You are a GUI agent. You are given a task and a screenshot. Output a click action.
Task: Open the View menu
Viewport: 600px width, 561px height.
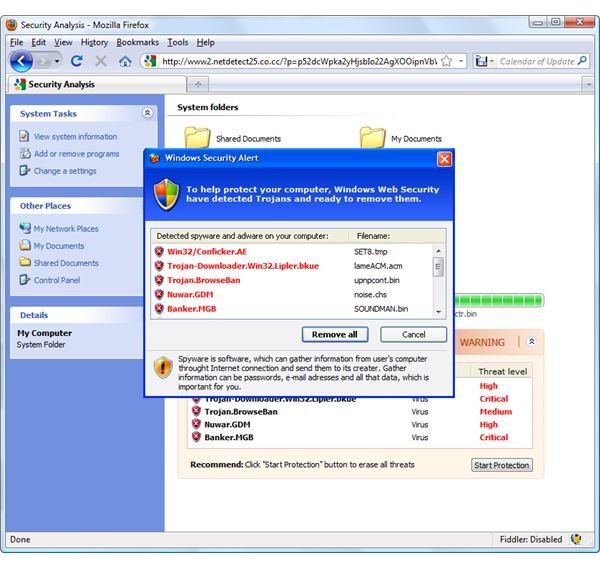pos(63,42)
